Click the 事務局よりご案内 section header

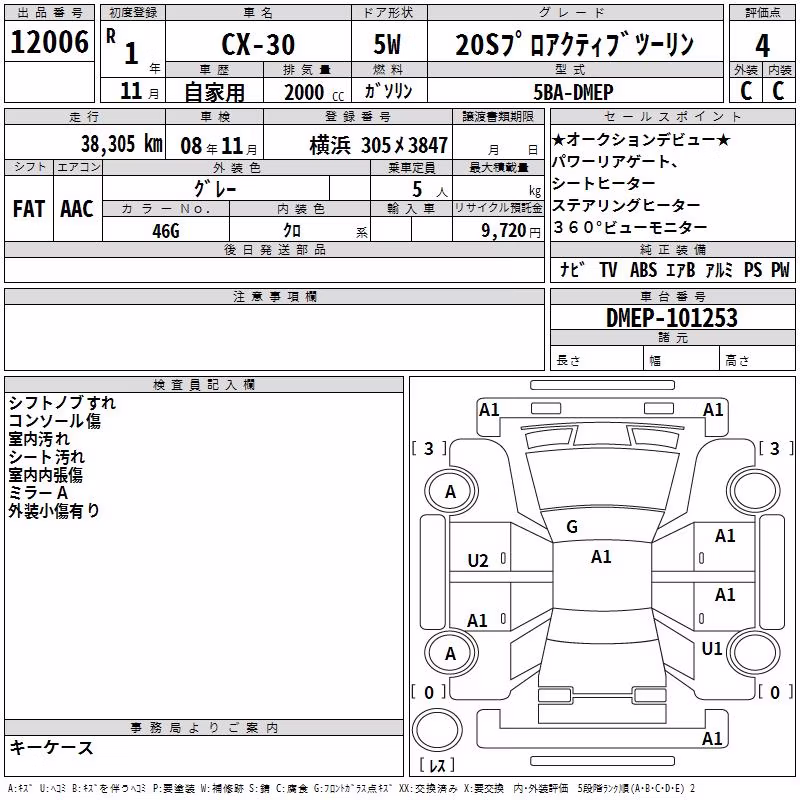[204, 728]
